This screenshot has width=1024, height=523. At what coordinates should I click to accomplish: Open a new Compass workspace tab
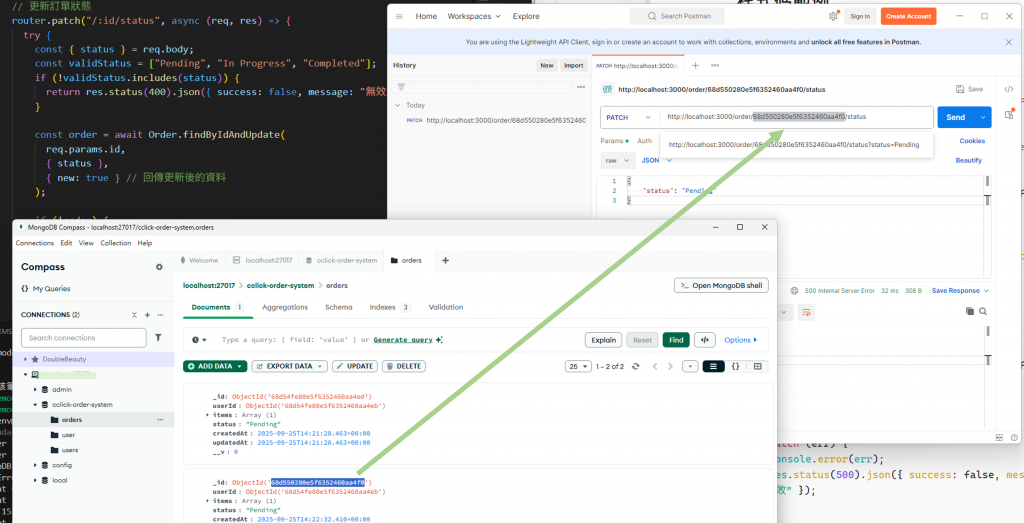[x=445, y=260]
